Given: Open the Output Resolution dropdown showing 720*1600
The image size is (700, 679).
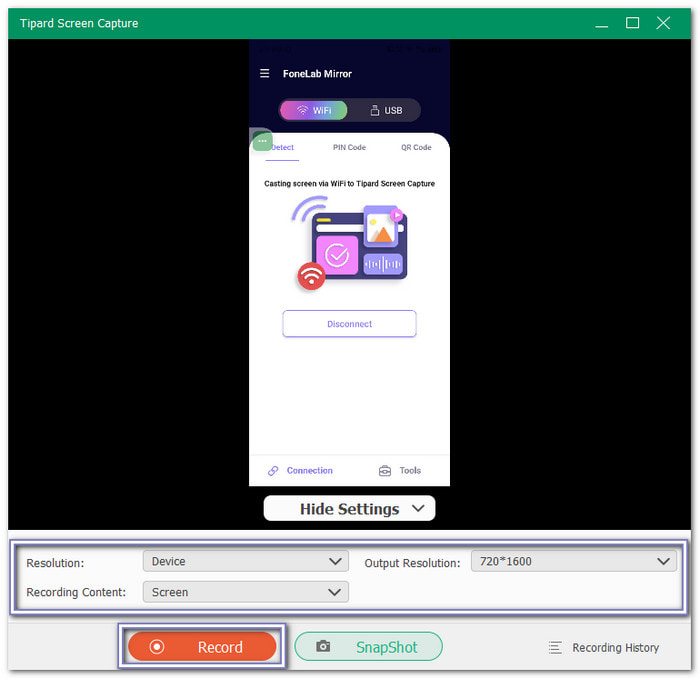Looking at the screenshot, I should (574, 561).
